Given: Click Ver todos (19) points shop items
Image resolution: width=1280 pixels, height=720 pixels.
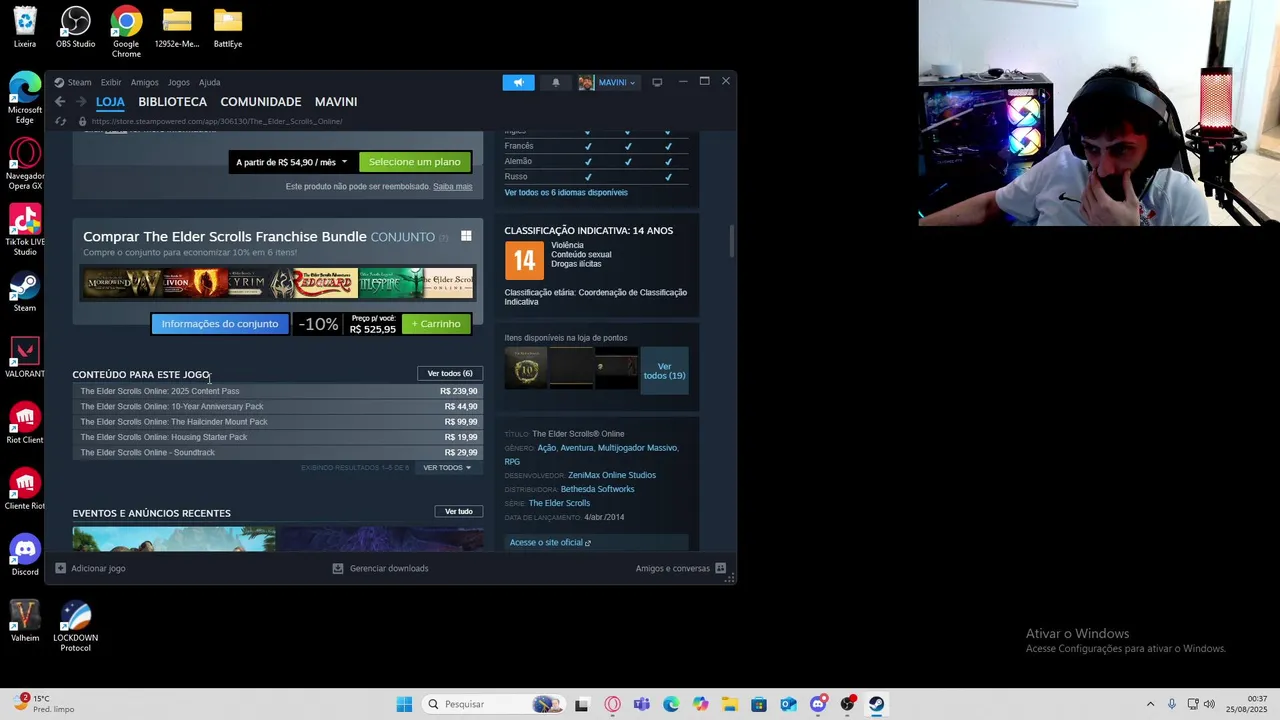Looking at the screenshot, I should coord(664,371).
